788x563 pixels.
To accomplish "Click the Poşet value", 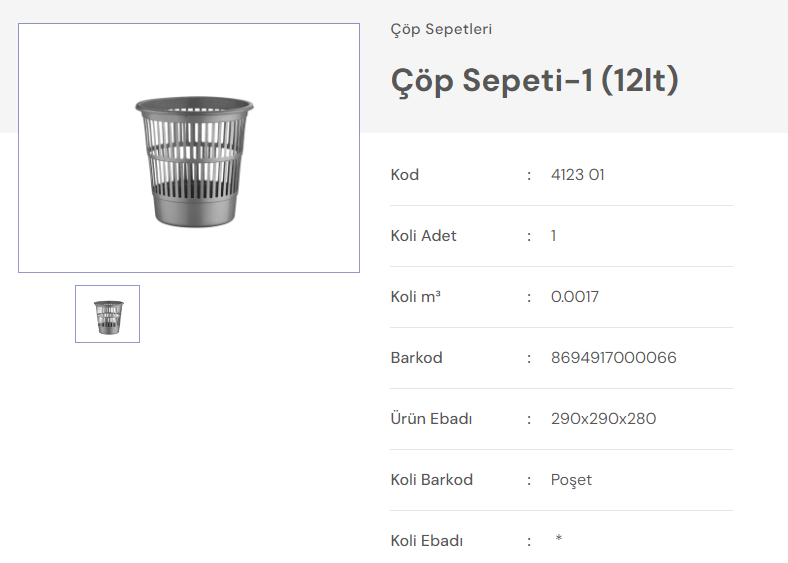I will click(571, 480).
